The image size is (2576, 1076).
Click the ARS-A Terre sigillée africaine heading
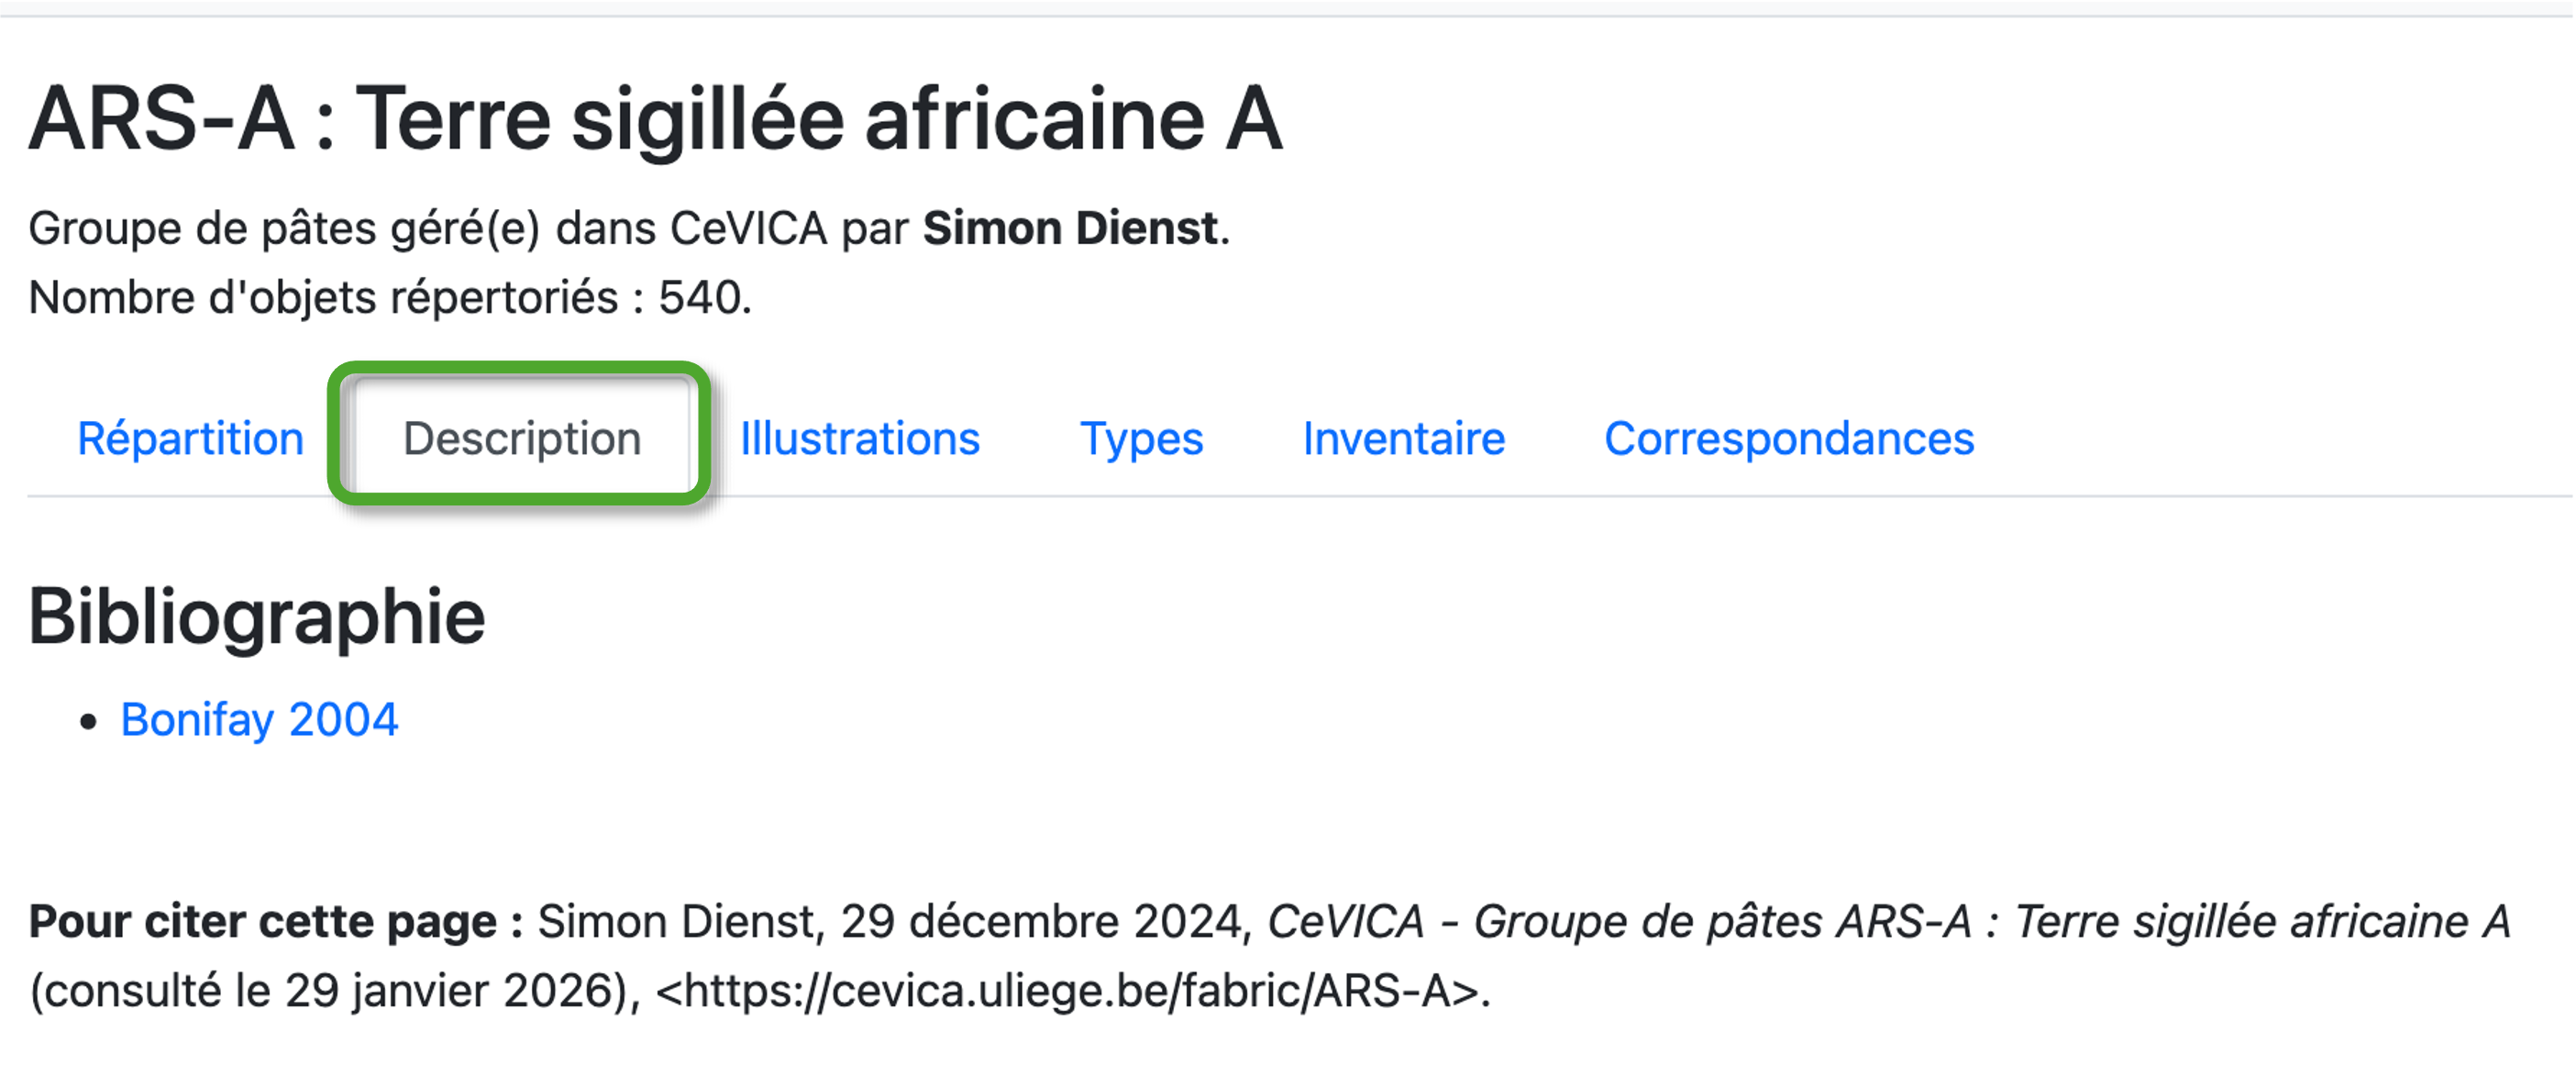(x=655, y=120)
